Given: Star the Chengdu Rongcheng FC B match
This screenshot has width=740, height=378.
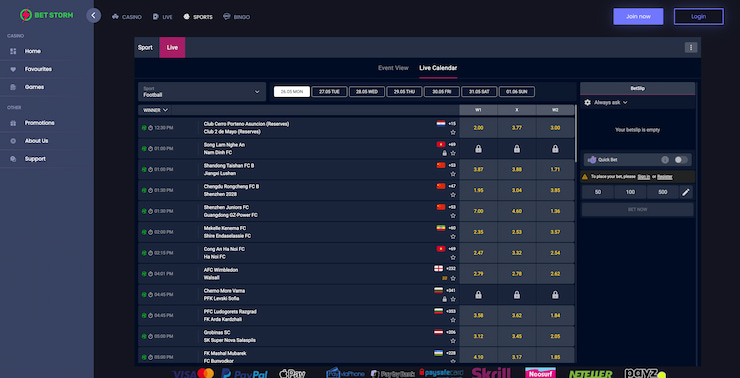Looking at the screenshot, I should coord(453,194).
